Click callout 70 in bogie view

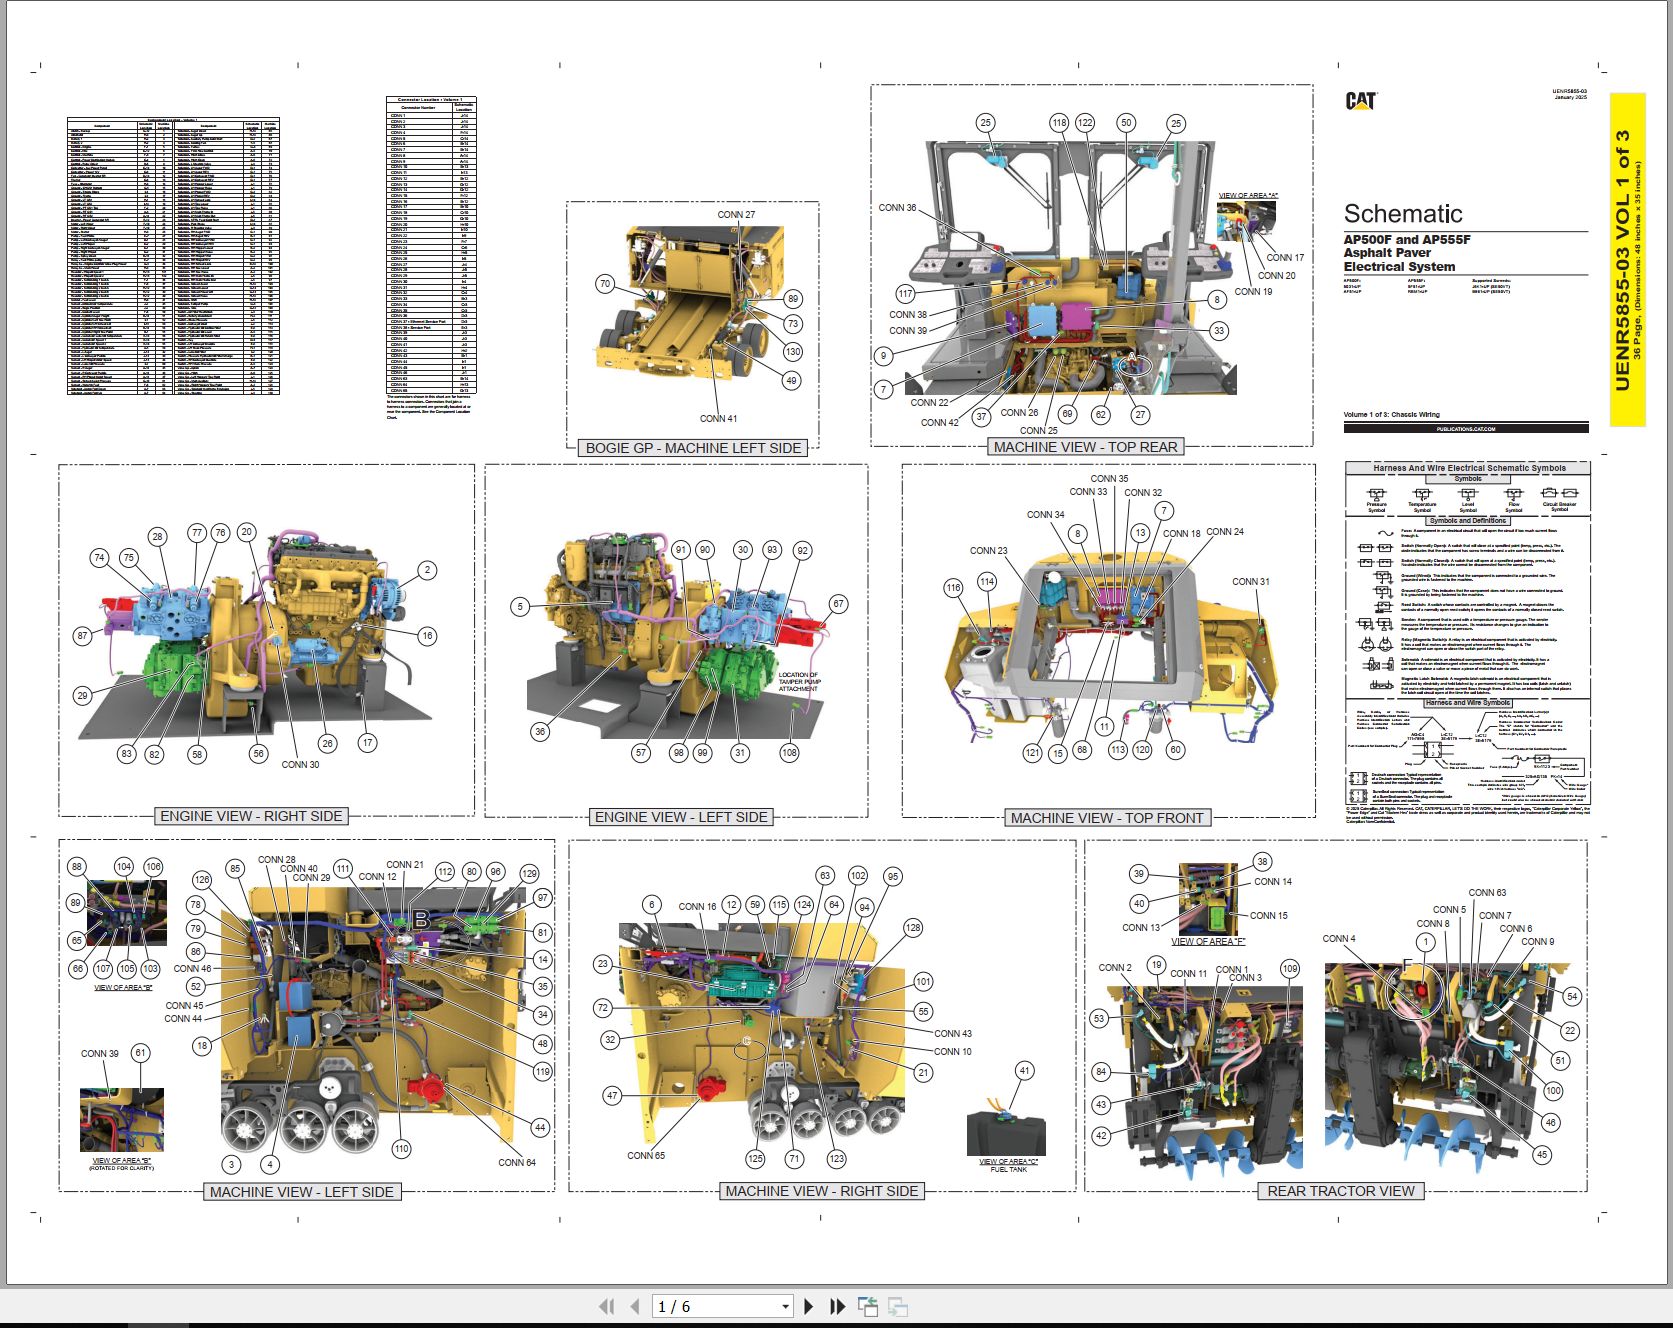coord(604,284)
